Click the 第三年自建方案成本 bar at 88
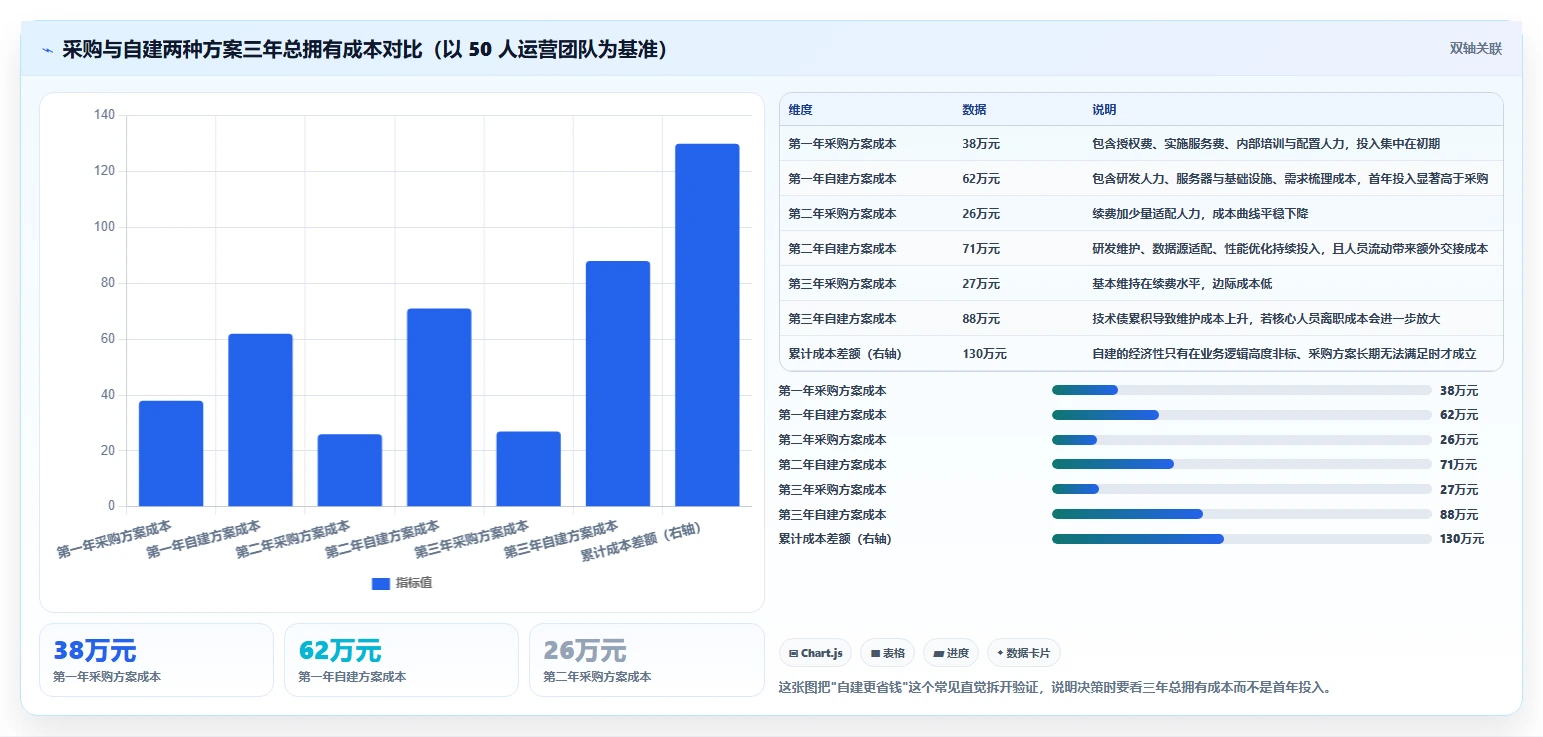 618,384
